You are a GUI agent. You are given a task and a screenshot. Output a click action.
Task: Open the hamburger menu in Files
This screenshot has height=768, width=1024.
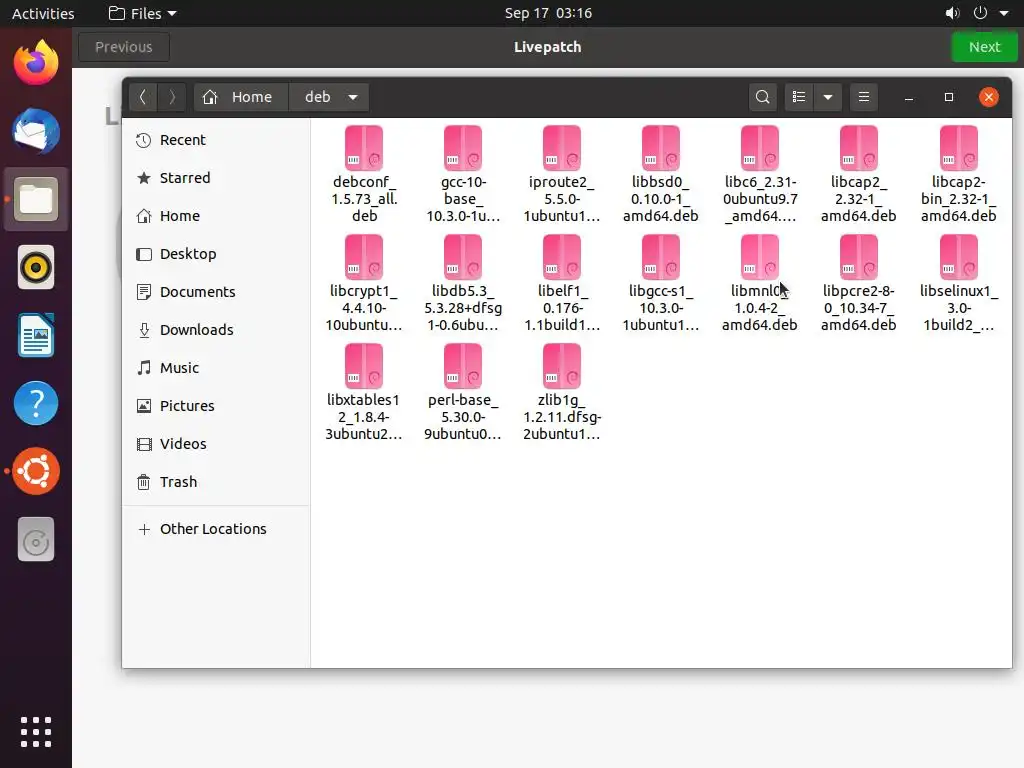pyautogui.click(x=863, y=97)
